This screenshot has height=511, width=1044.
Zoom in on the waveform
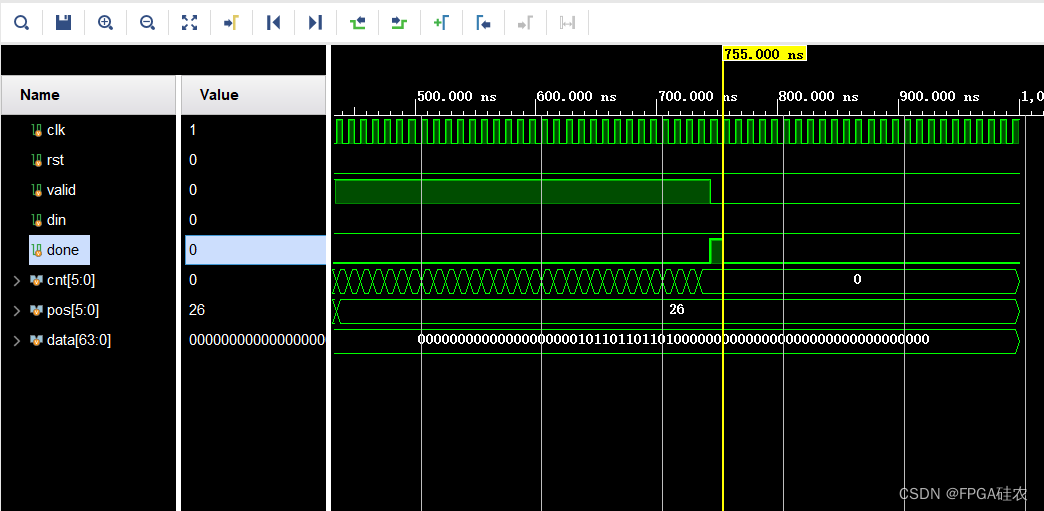pos(105,23)
